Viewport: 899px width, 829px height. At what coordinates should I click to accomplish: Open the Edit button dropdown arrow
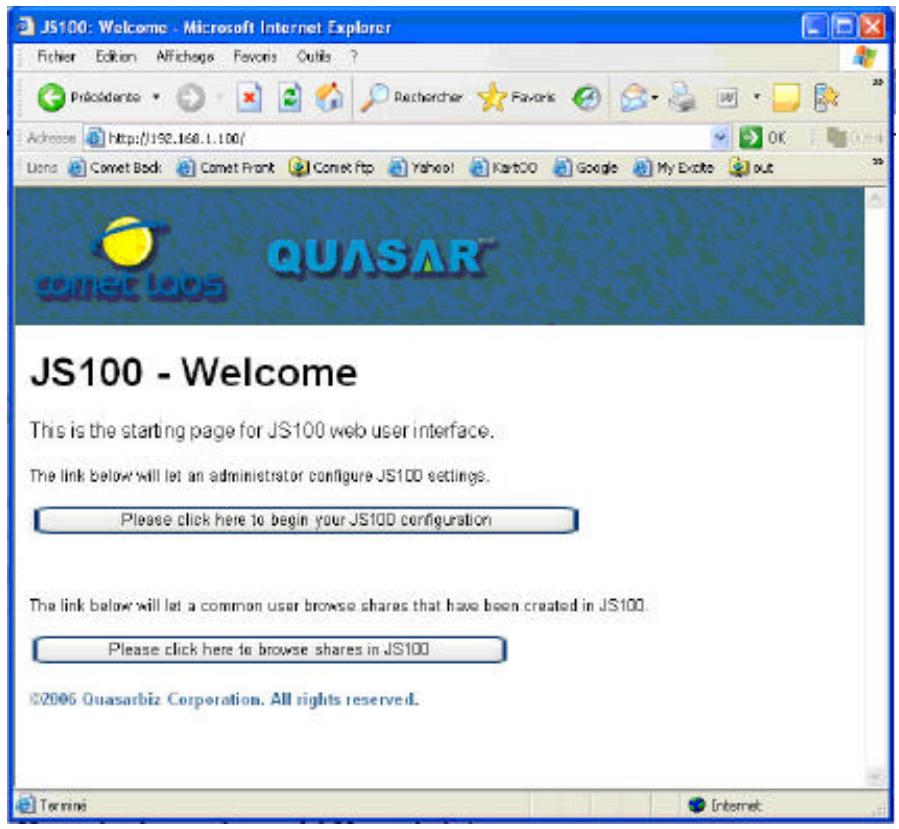pos(757,97)
